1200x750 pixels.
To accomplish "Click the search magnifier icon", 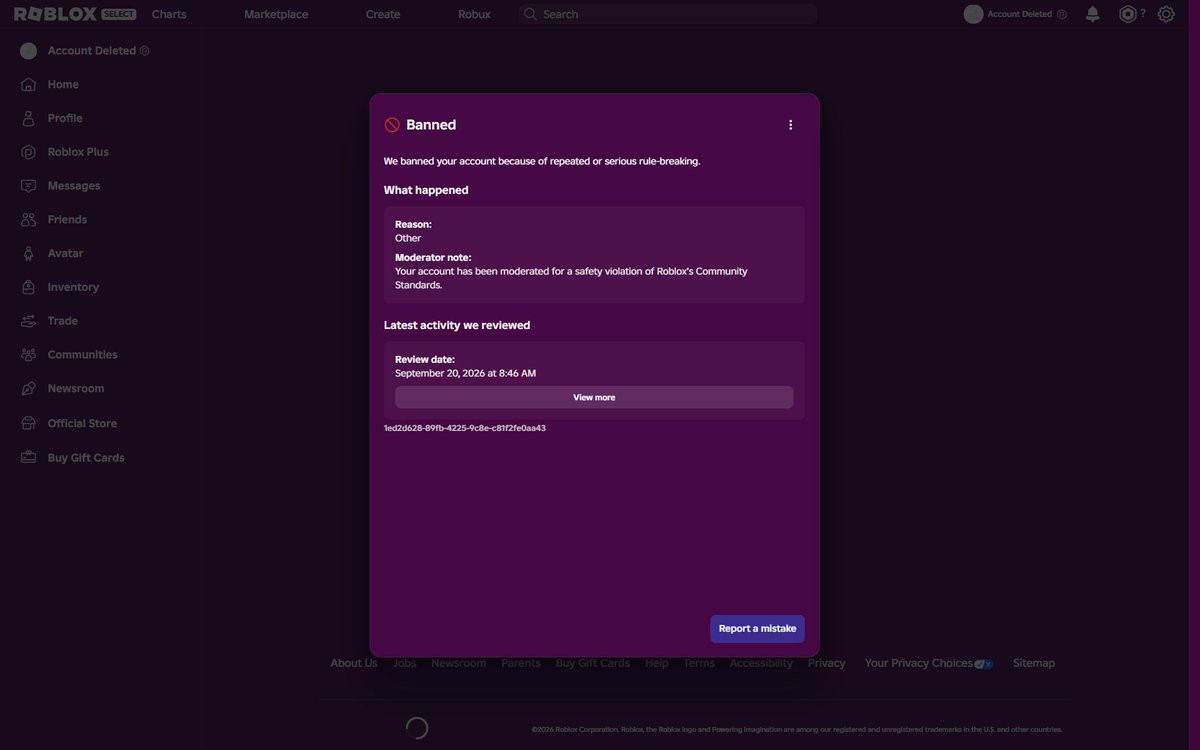I will pos(530,14).
